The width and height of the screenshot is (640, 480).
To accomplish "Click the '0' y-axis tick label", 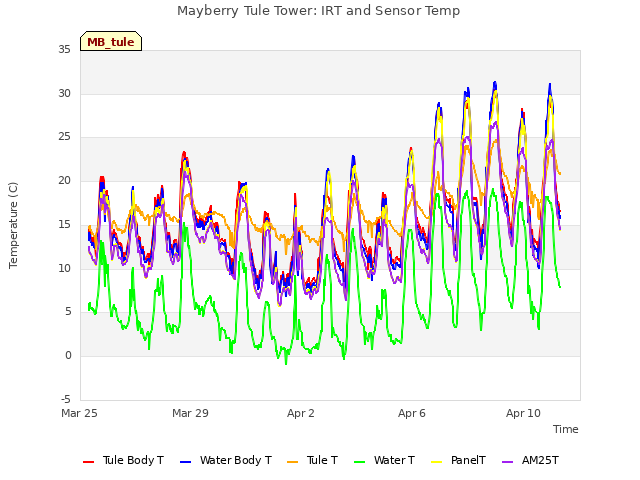I will (68, 356).
